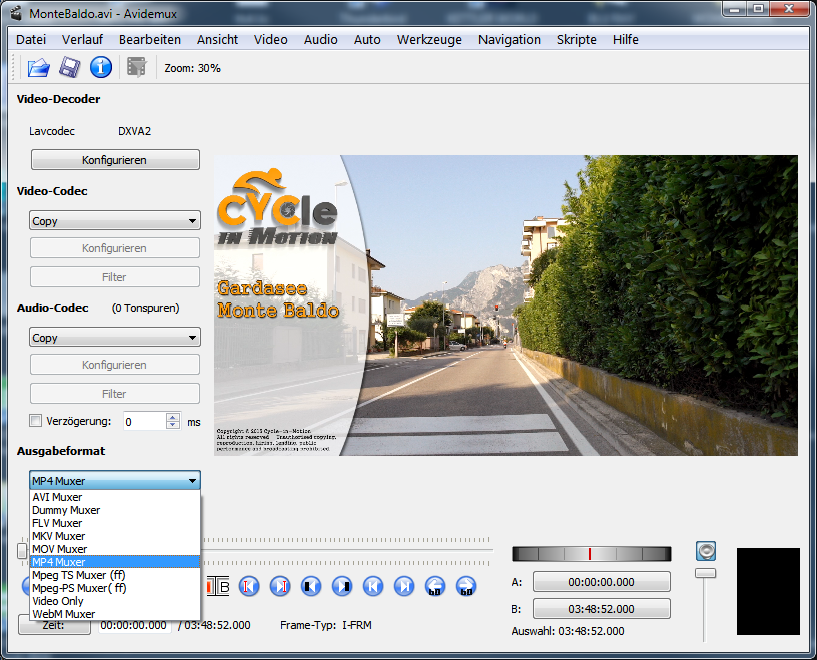Open the Hilfe menu

click(x=625, y=40)
